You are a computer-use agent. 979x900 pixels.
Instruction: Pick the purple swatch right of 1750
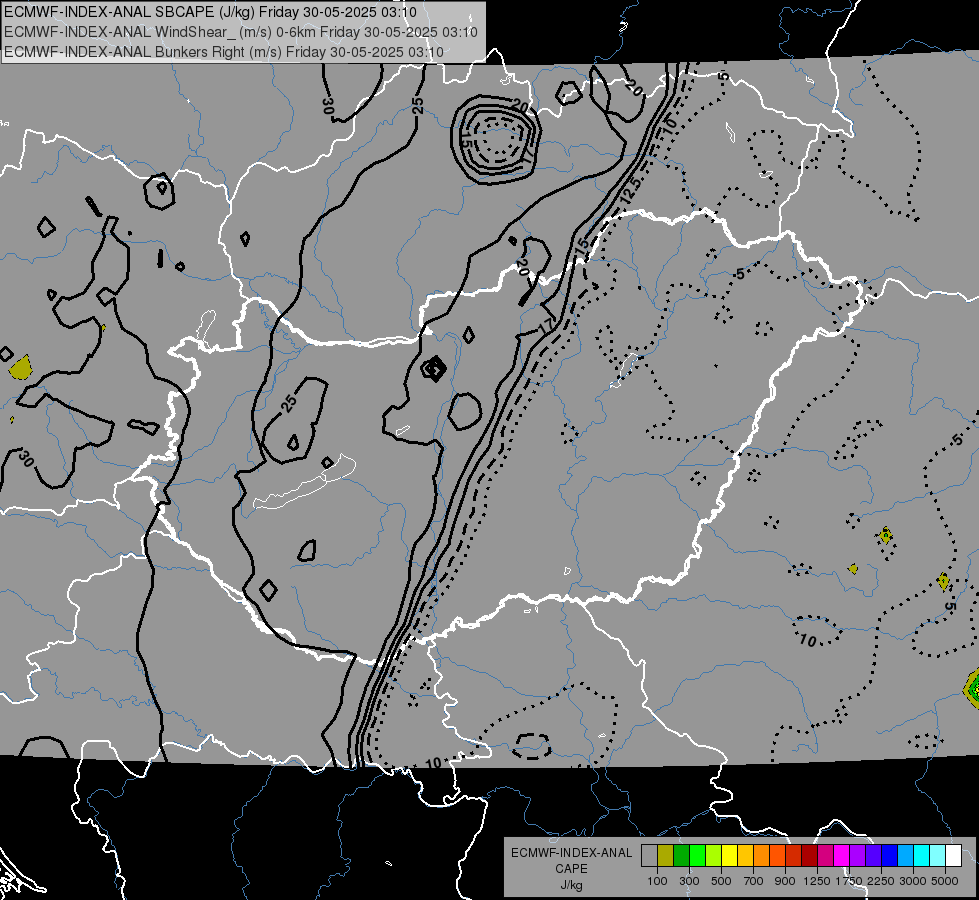(858, 856)
